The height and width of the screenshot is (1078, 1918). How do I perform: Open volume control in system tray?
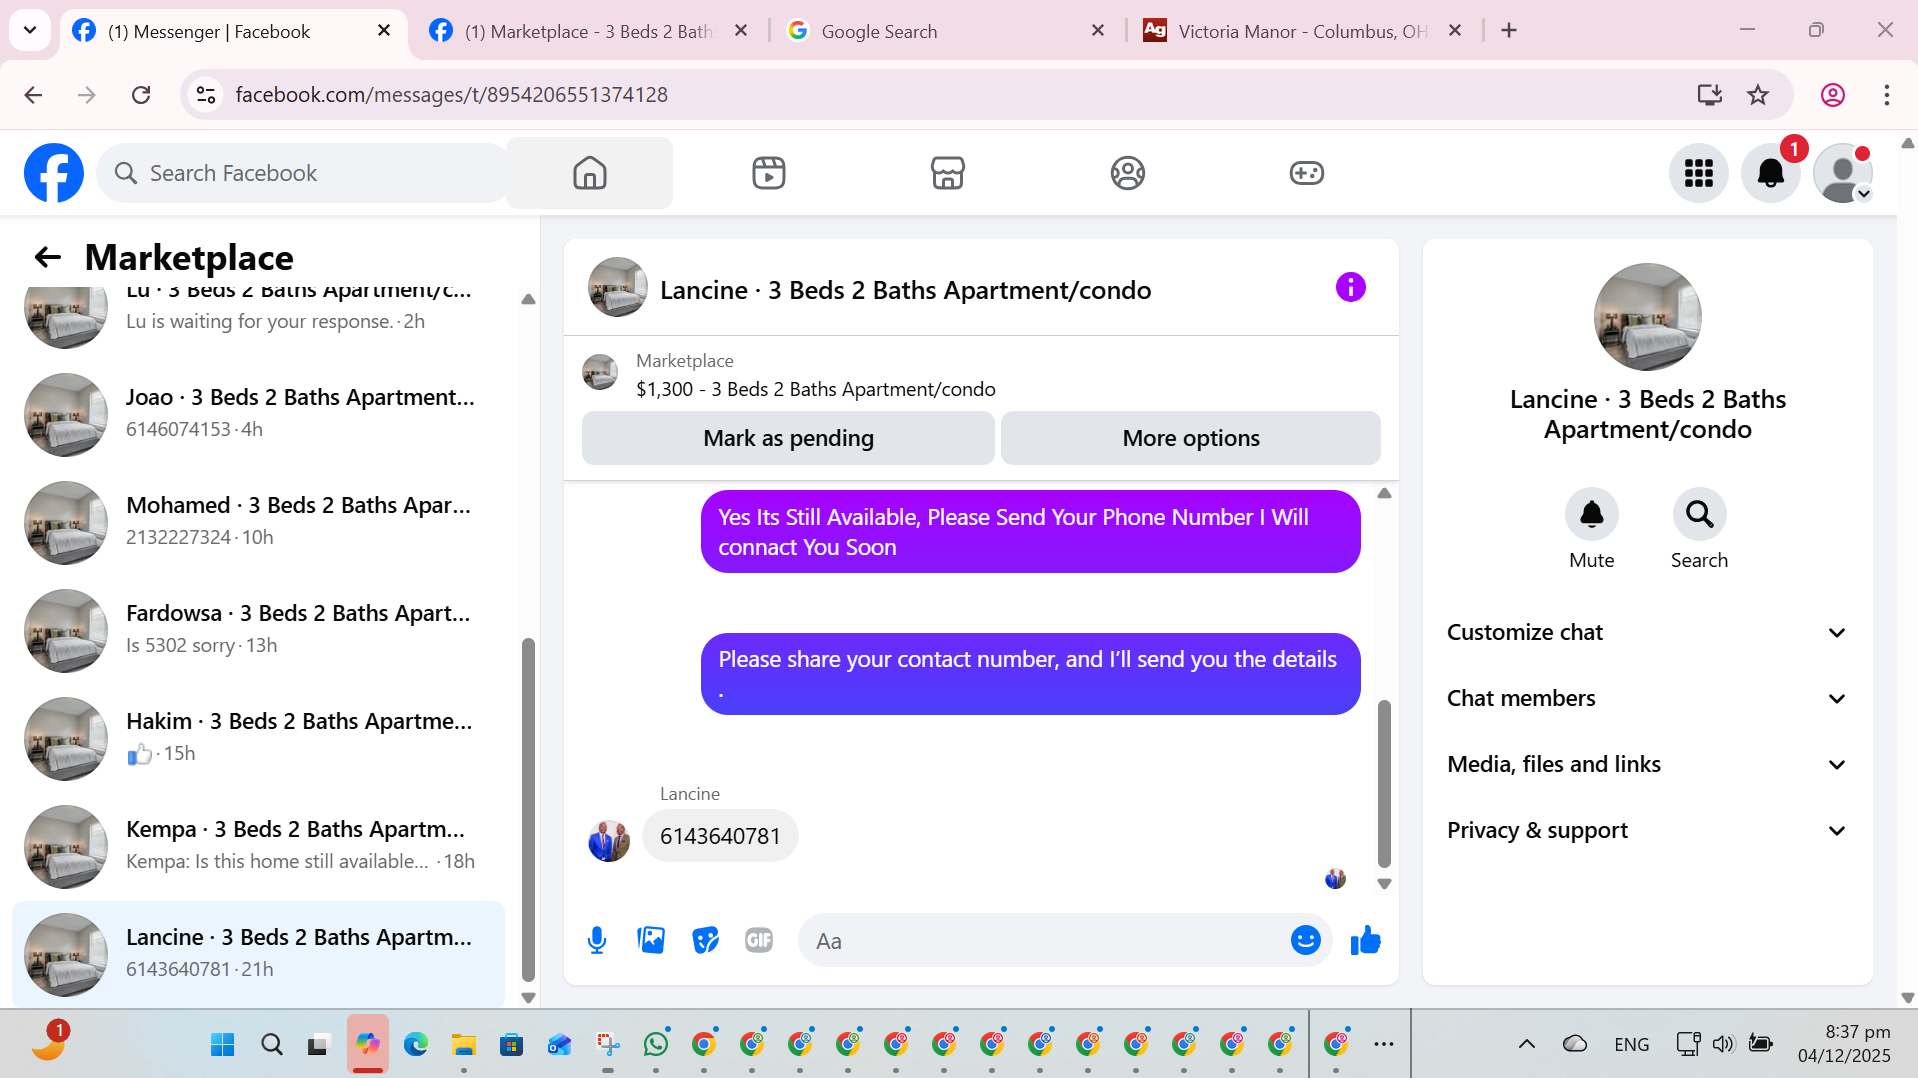(x=1723, y=1044)
